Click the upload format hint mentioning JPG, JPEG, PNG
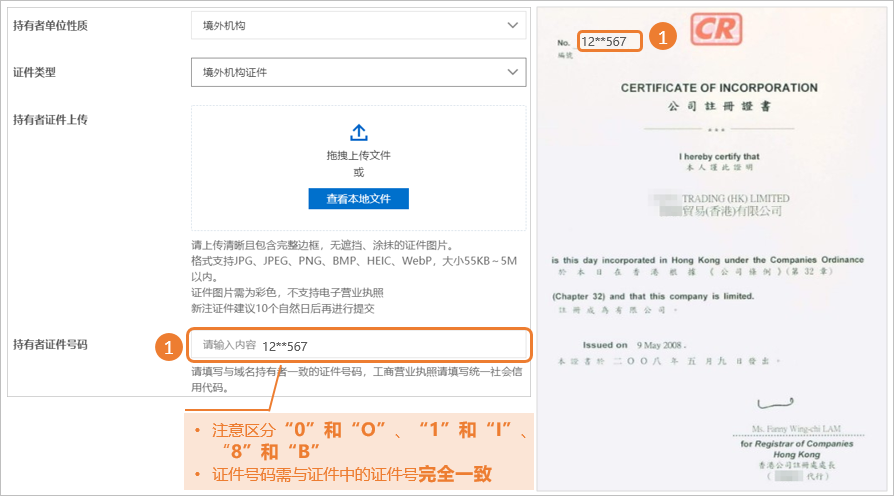The image size is (894, 496). (x=354, y=261)
